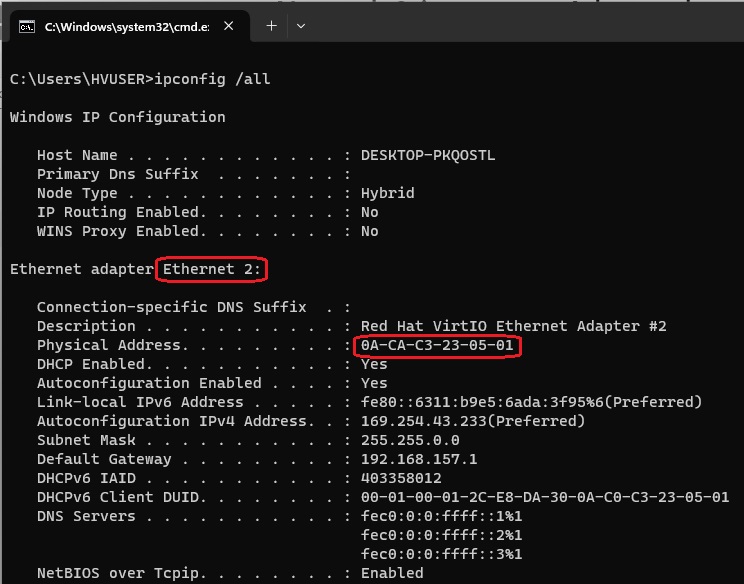Click DNS server fec0:0:0:ffff::3%1

pyautogui.click(x=442, y=554)
